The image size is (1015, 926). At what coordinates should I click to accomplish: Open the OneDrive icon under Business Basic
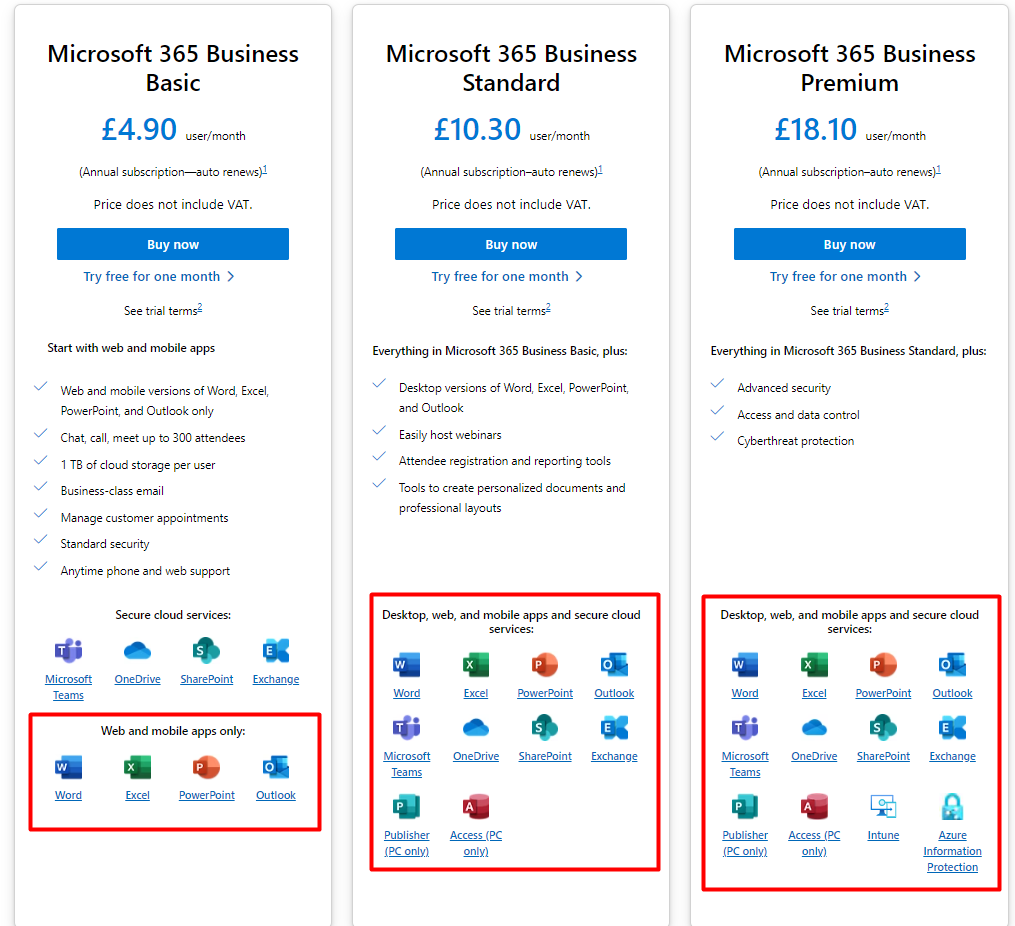click(137, 650)
